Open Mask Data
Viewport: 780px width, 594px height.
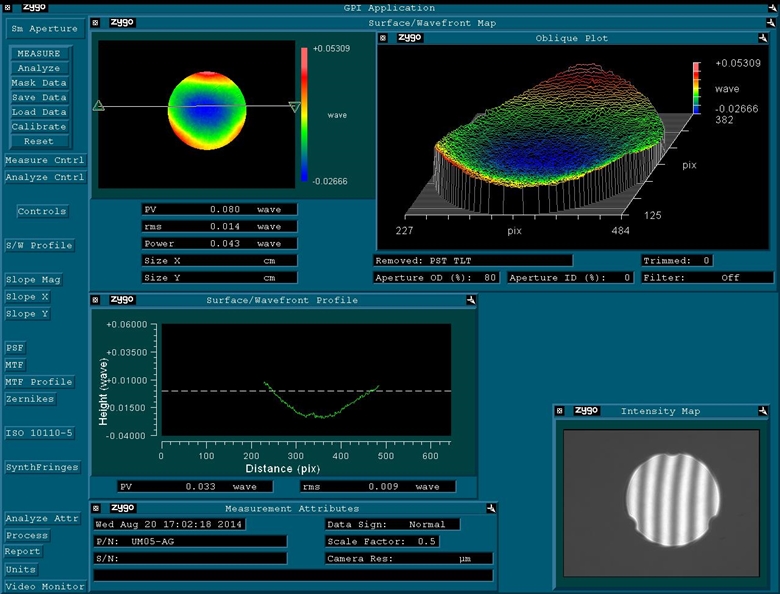[x=40, y=83]
